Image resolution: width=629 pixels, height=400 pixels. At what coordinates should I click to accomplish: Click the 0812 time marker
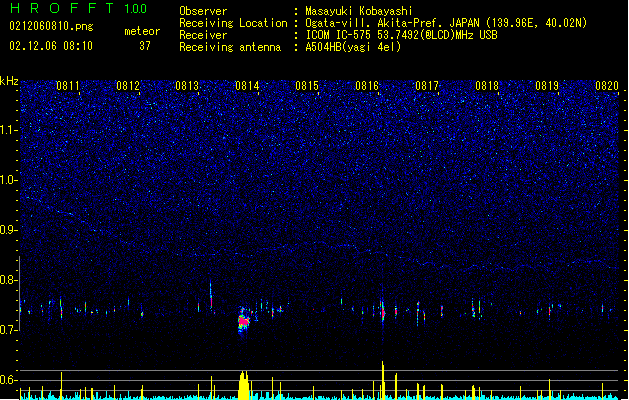coord(128,86)
